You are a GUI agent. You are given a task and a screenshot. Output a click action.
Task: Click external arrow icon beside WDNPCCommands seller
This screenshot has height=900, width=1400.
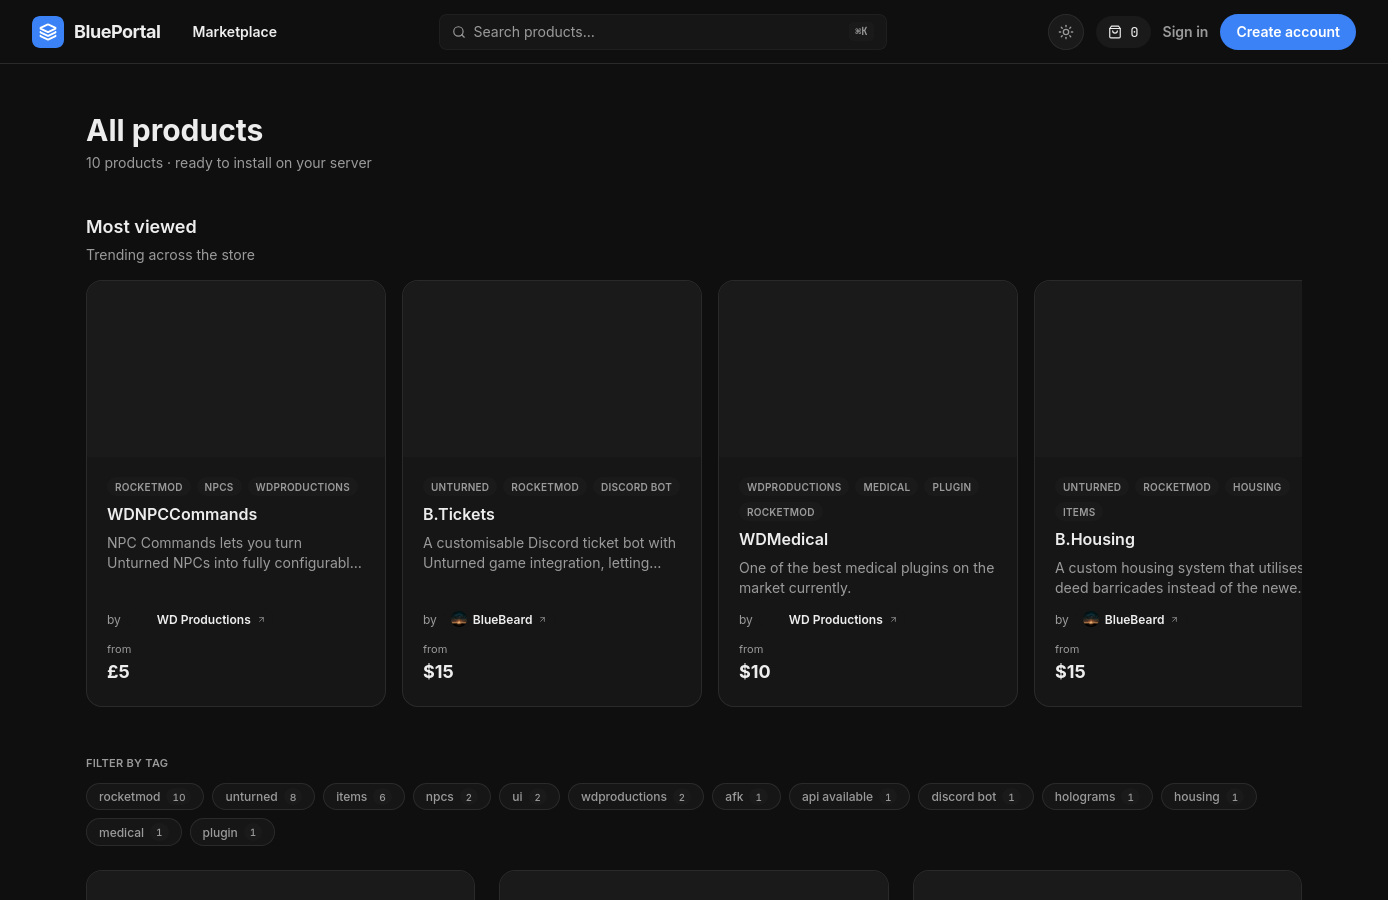(262, 620)
